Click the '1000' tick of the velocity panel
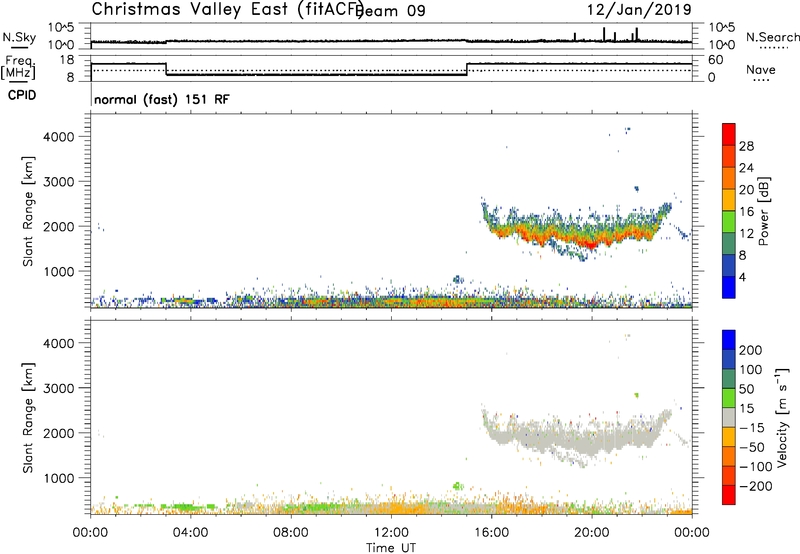Image resolution: width=800 pixels, height=554 pixels. pyautogui.click(x=58, y=478)
